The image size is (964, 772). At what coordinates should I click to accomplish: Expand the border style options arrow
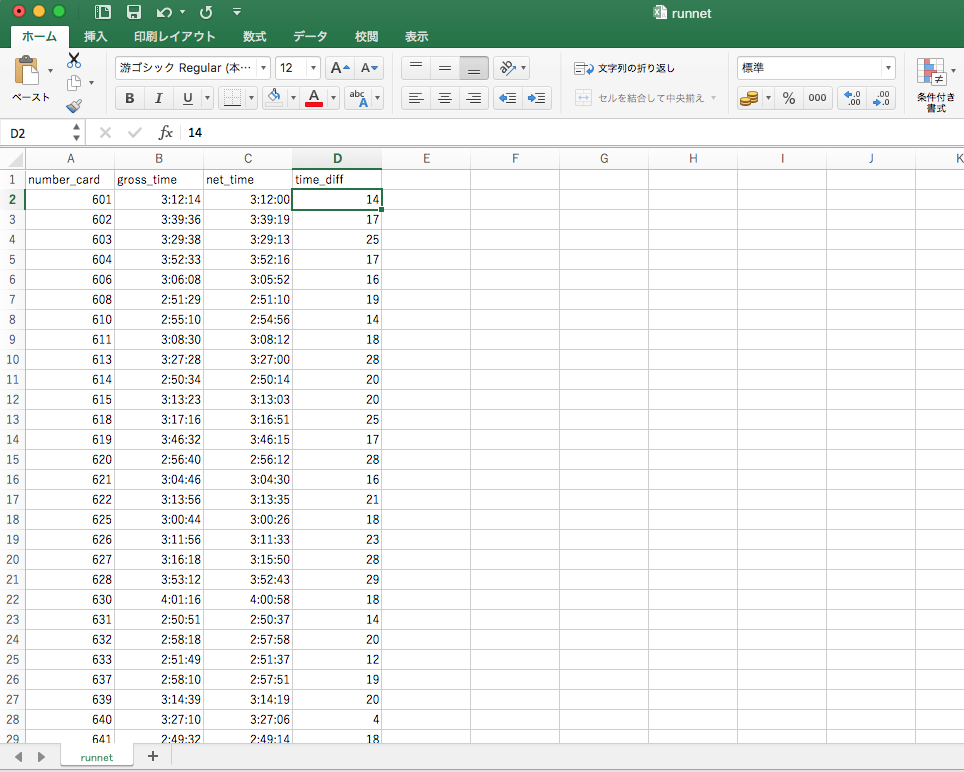(251, 98)
